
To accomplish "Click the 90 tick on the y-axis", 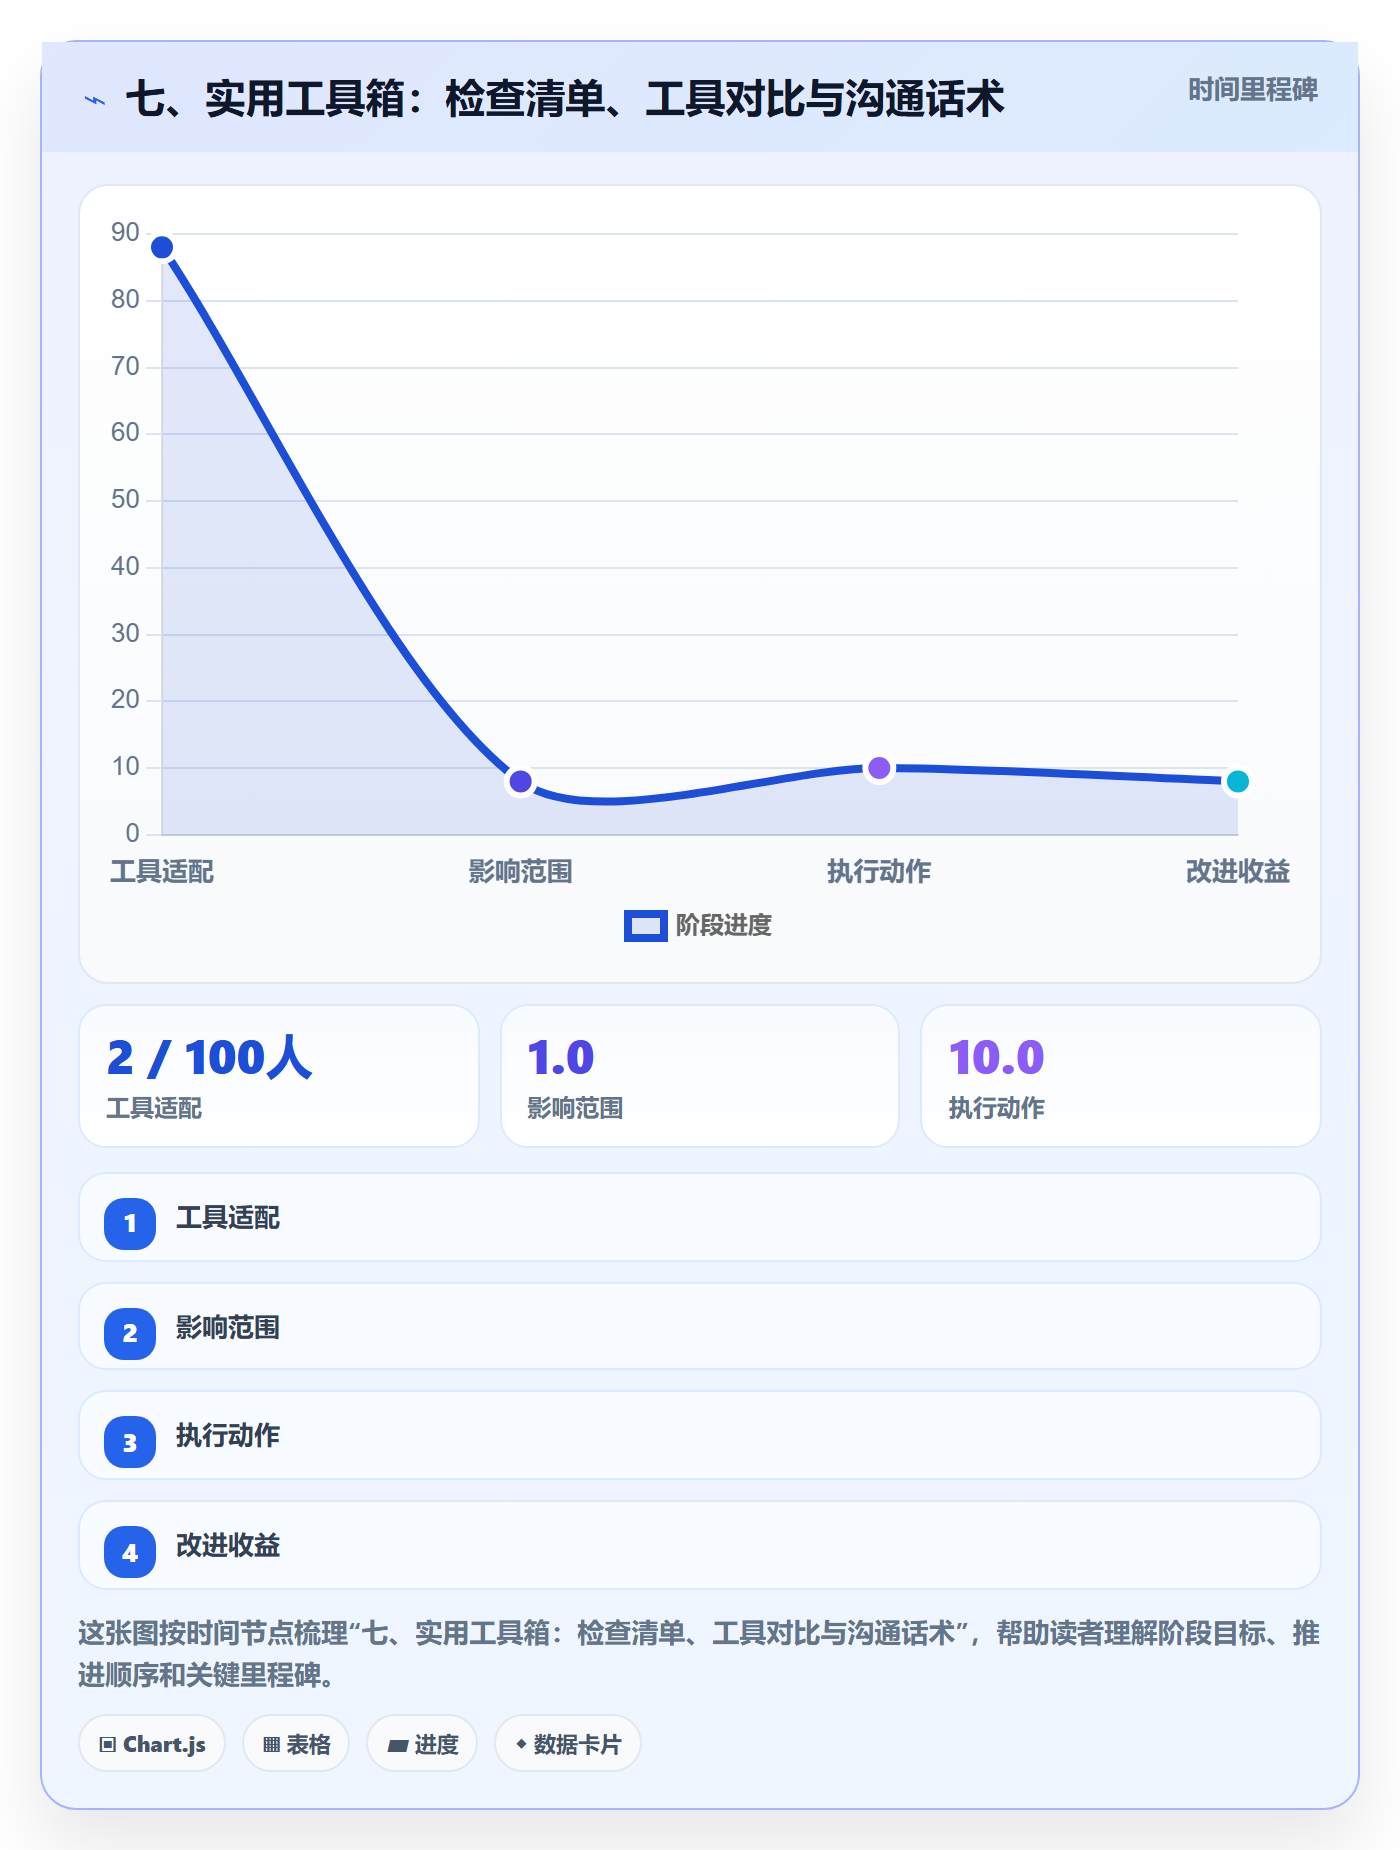I will tap(125, 233).
